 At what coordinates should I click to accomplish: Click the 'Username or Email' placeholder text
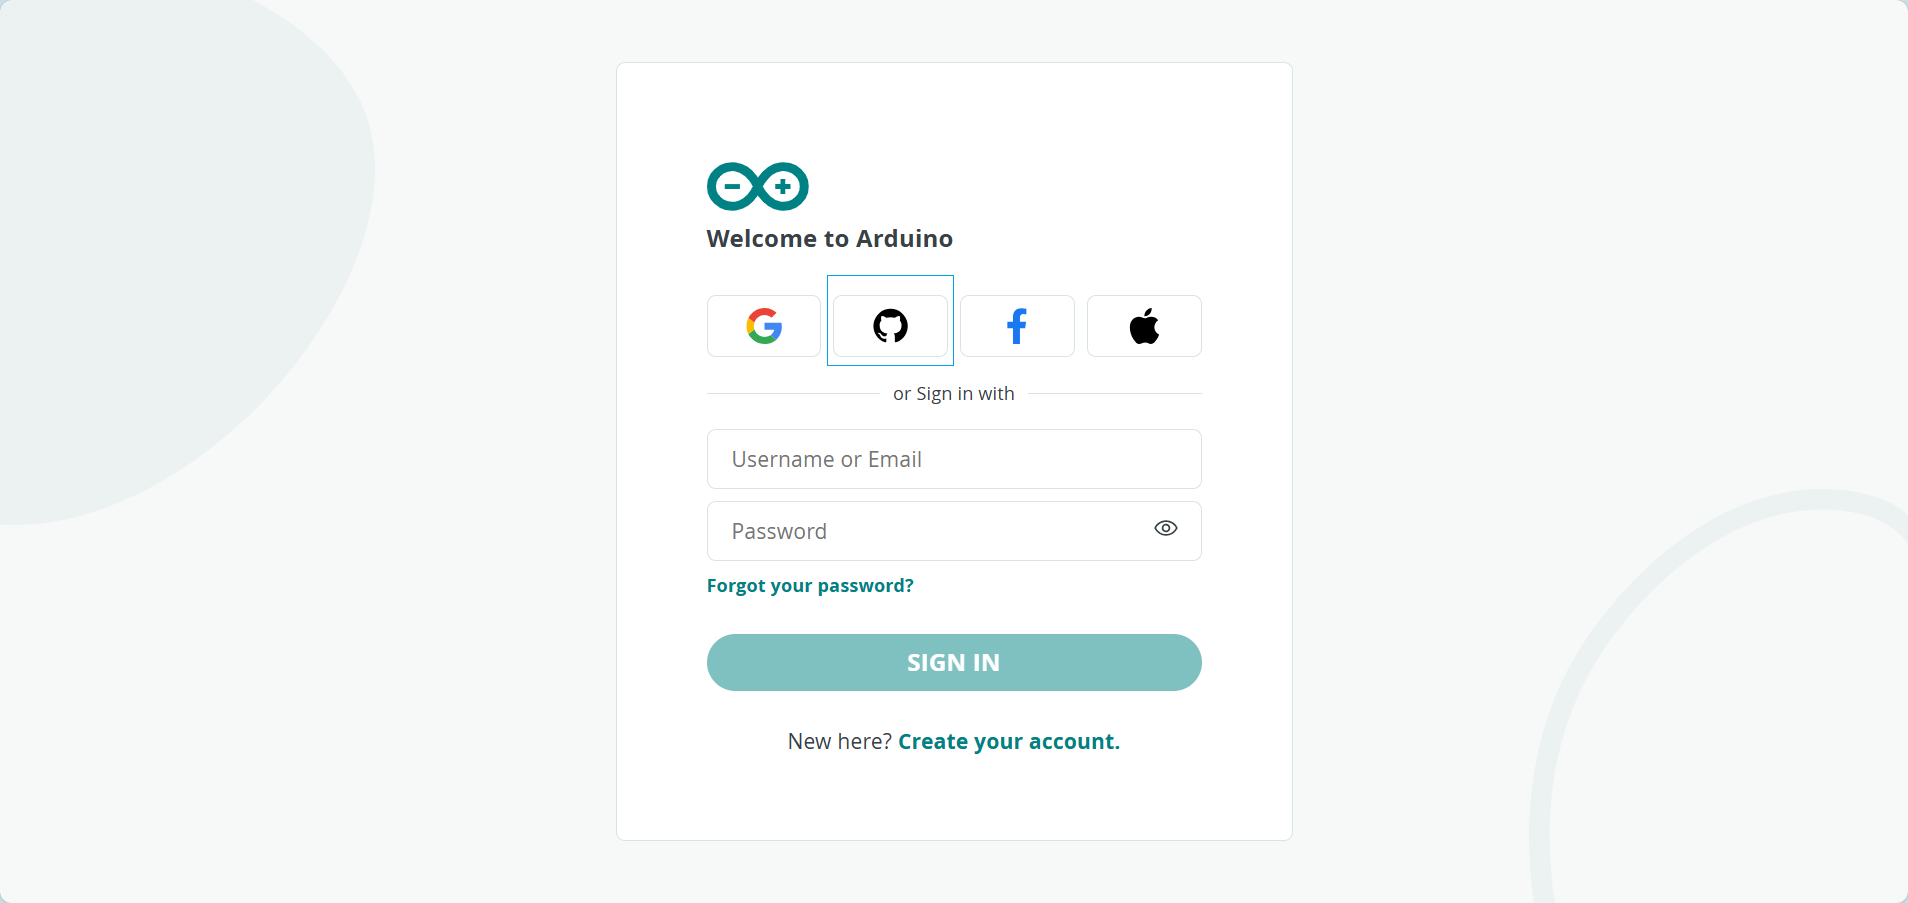827,459
